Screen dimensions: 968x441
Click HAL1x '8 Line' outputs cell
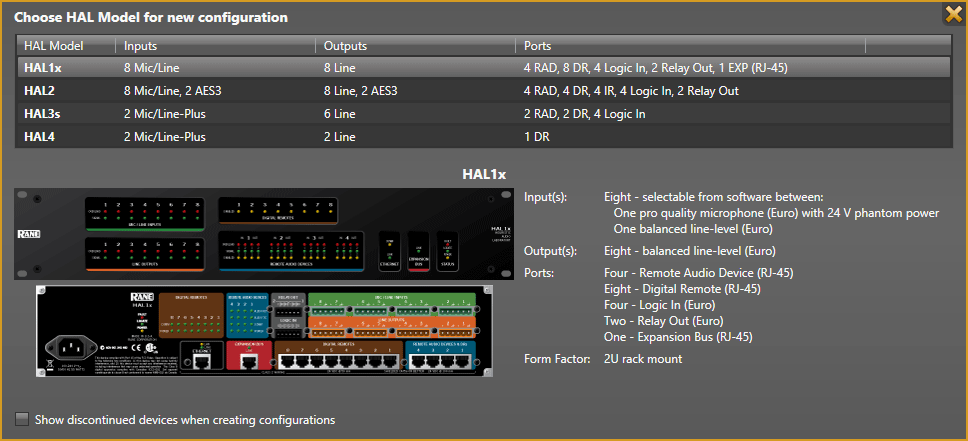[x=340, y=68]
